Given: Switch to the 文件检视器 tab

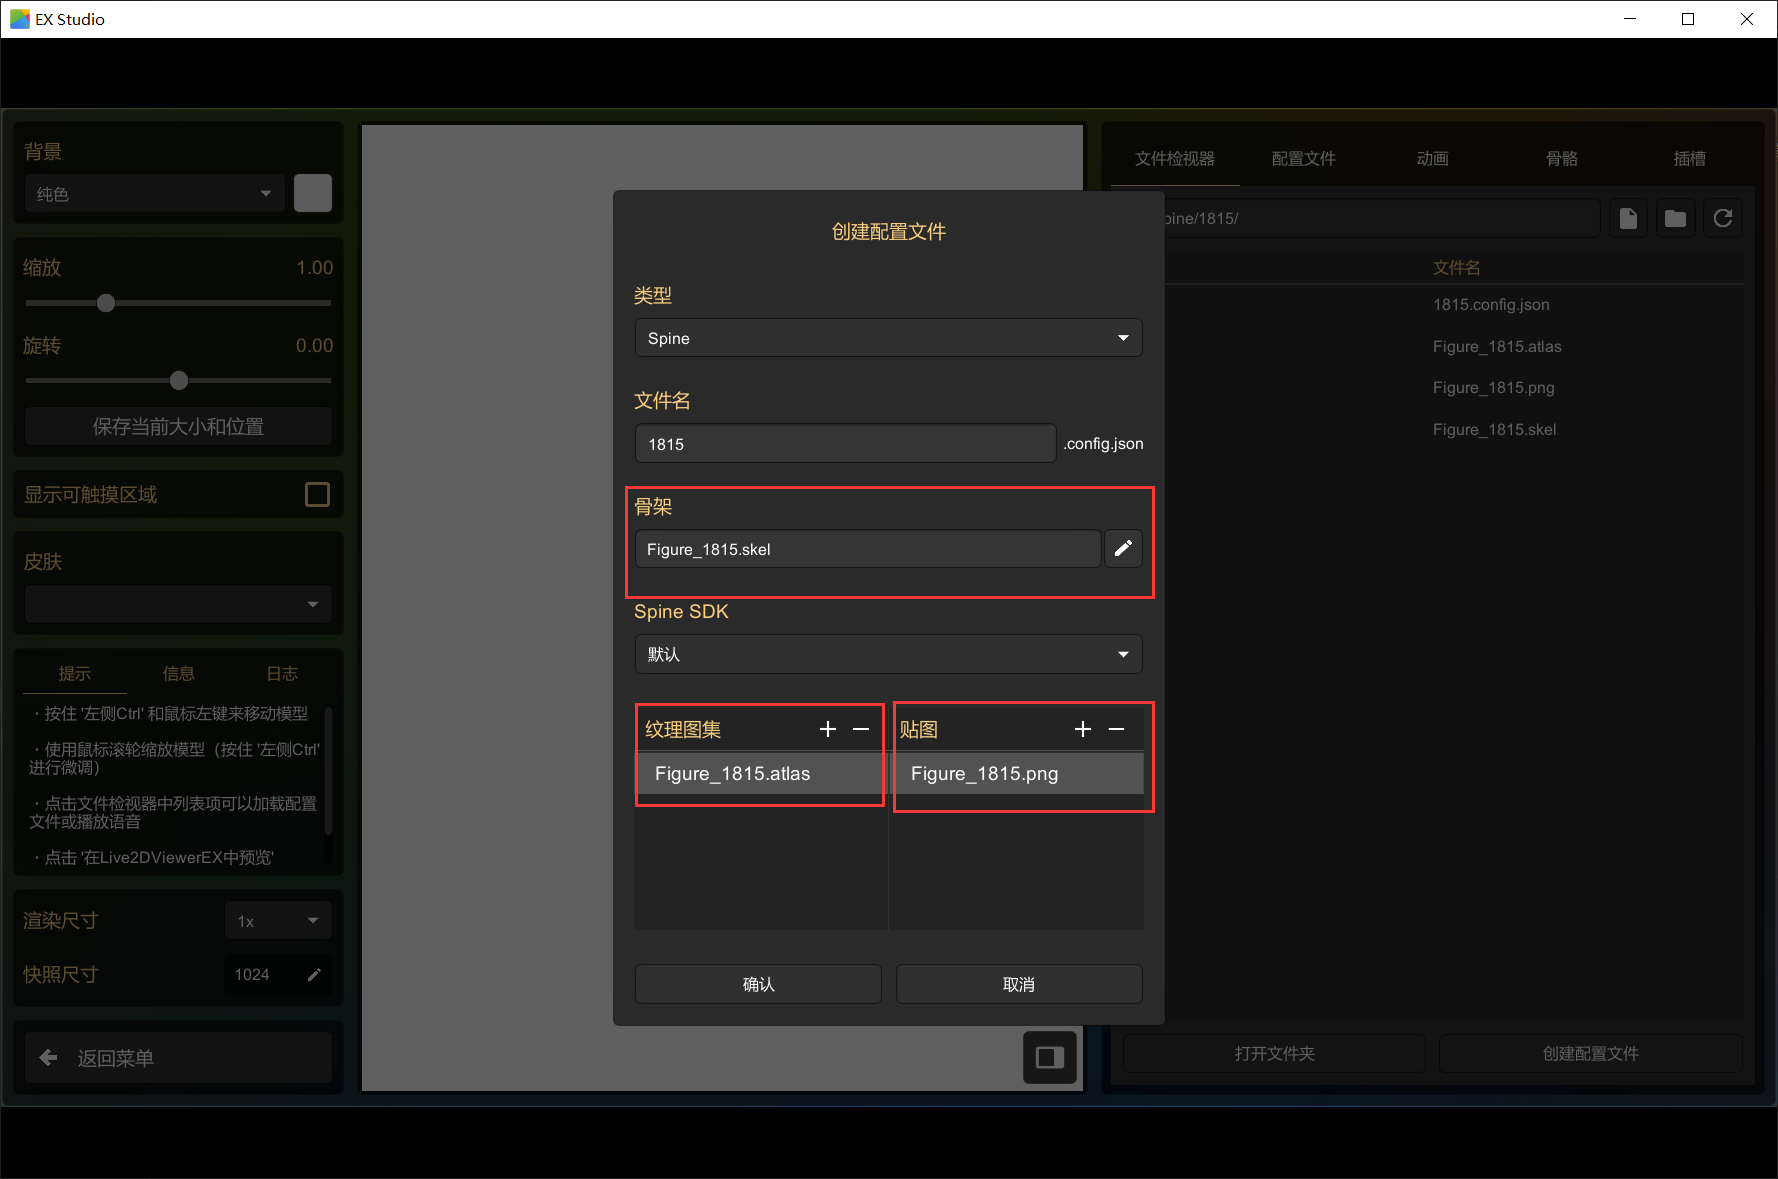Looking at the screenshot, I should 1175,158.
